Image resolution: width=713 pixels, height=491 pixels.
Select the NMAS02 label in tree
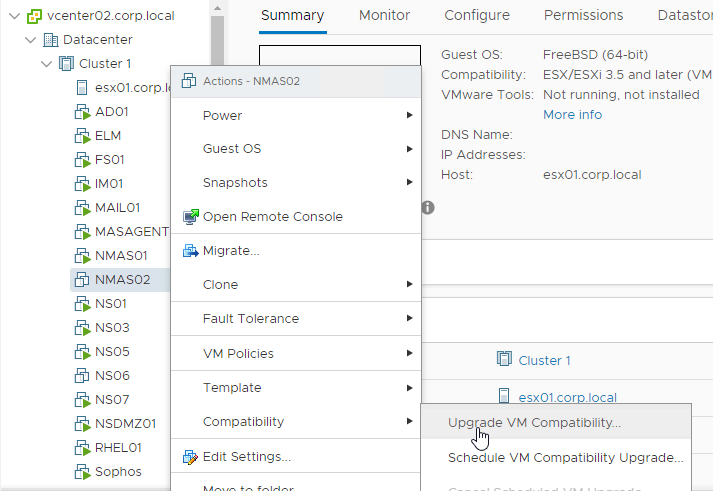[122, 280]
